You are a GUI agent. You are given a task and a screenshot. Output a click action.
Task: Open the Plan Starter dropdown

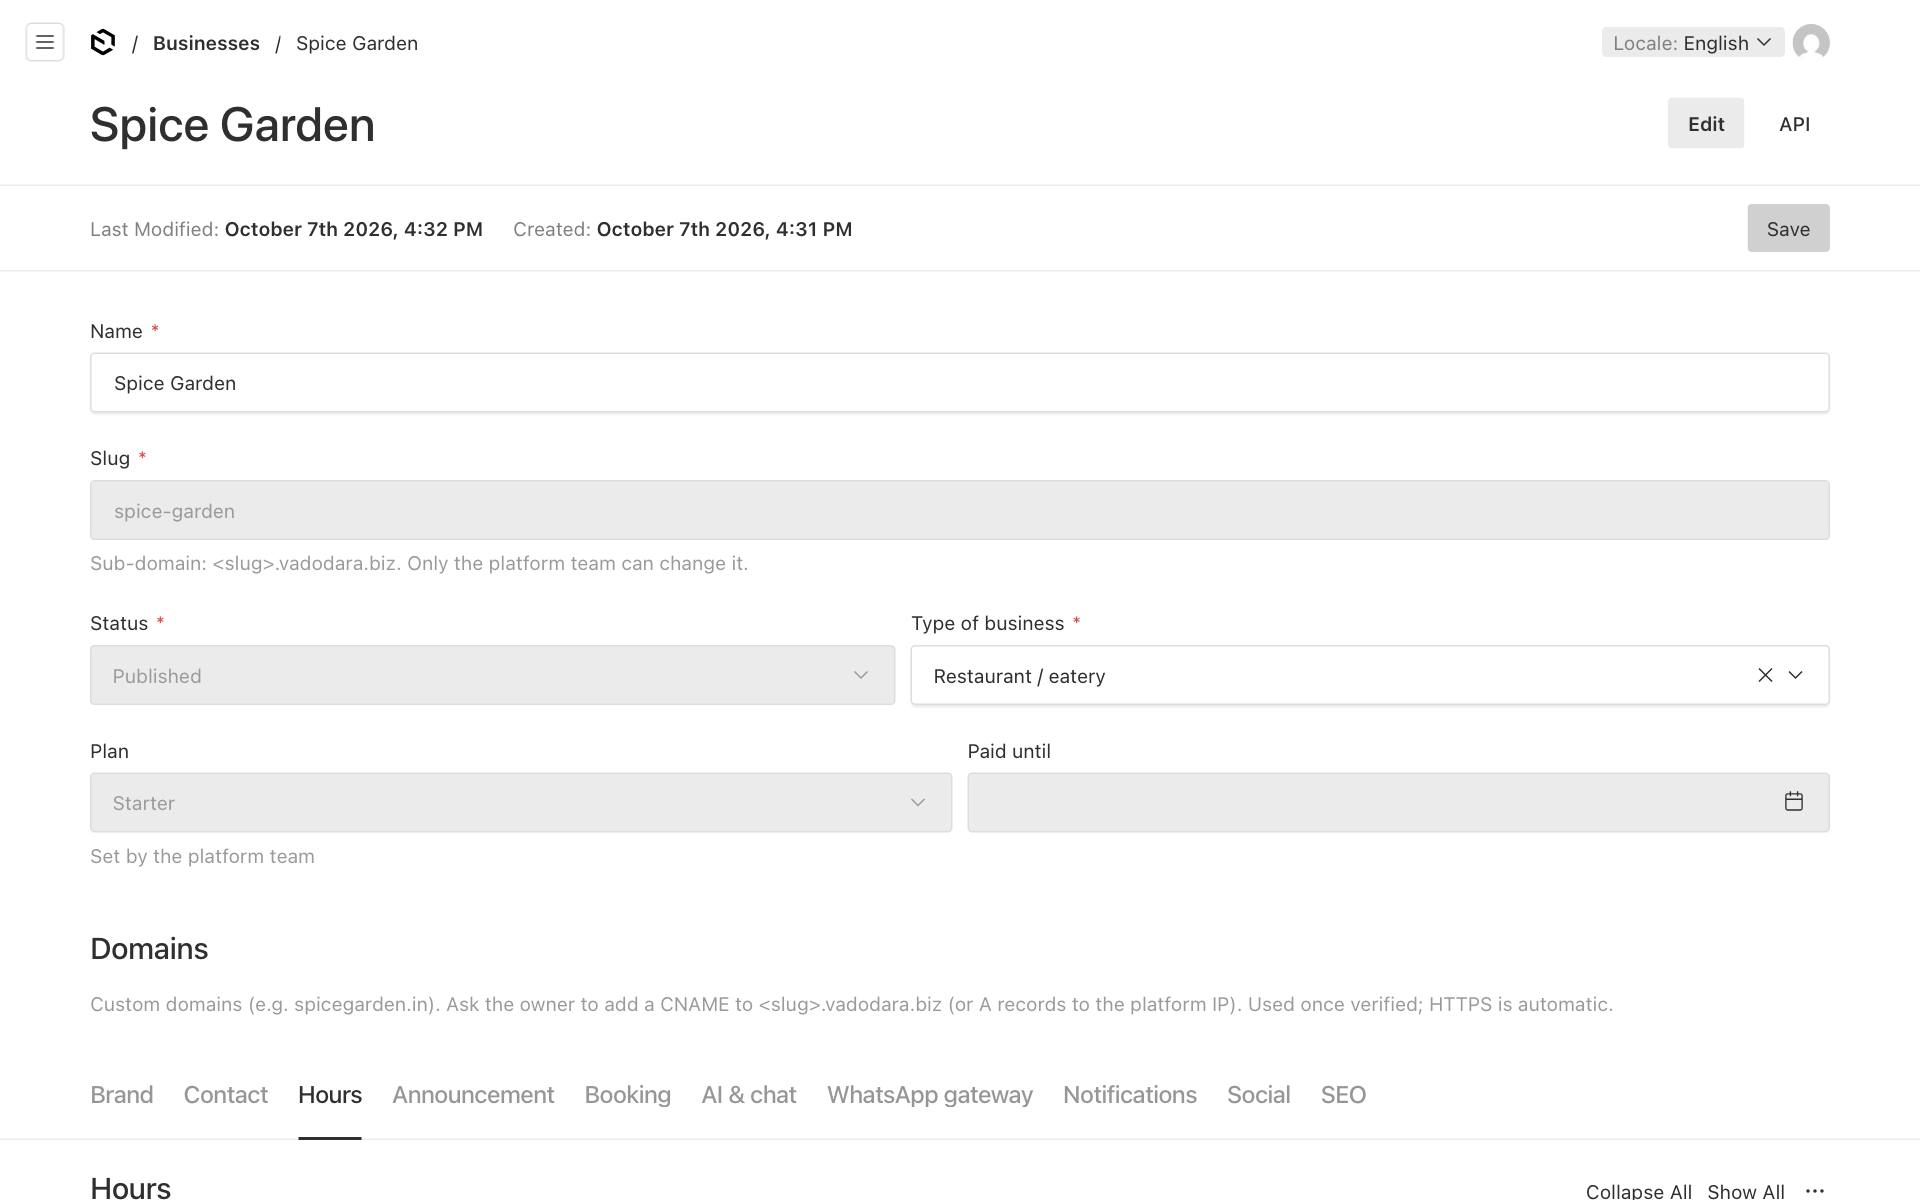click(x=521, y=802)
